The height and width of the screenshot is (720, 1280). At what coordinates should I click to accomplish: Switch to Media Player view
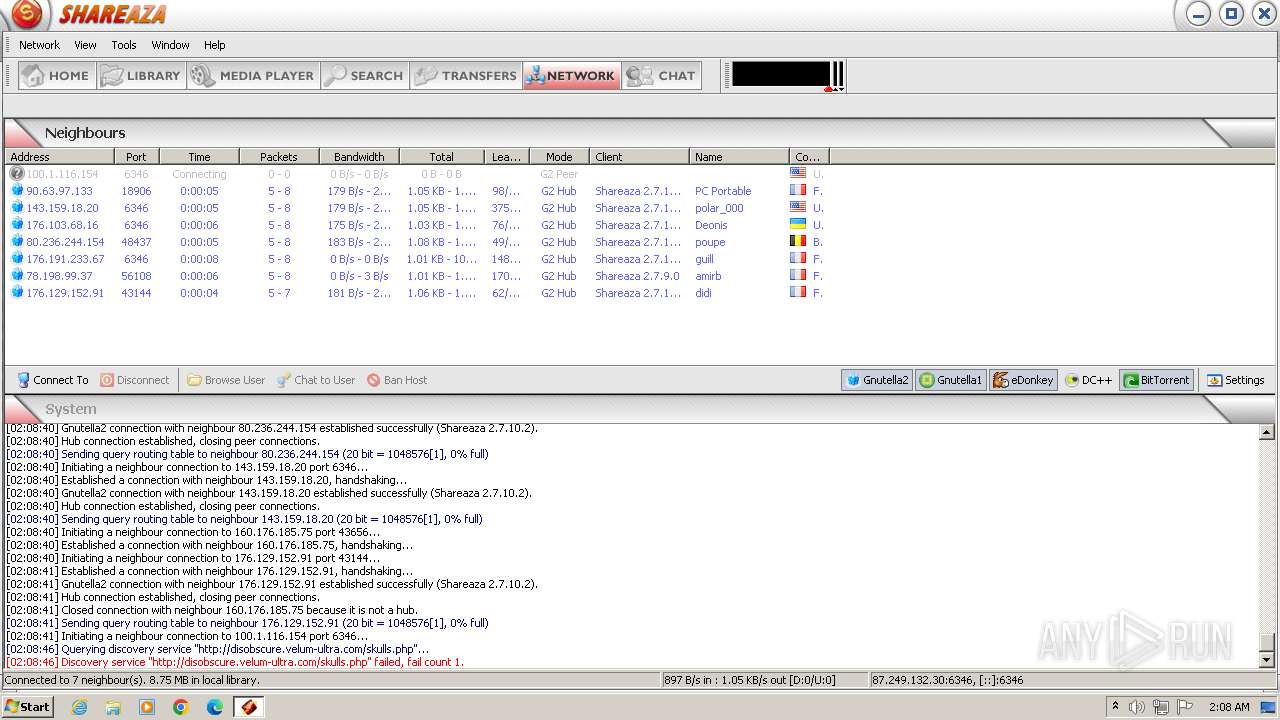point(253,75)
